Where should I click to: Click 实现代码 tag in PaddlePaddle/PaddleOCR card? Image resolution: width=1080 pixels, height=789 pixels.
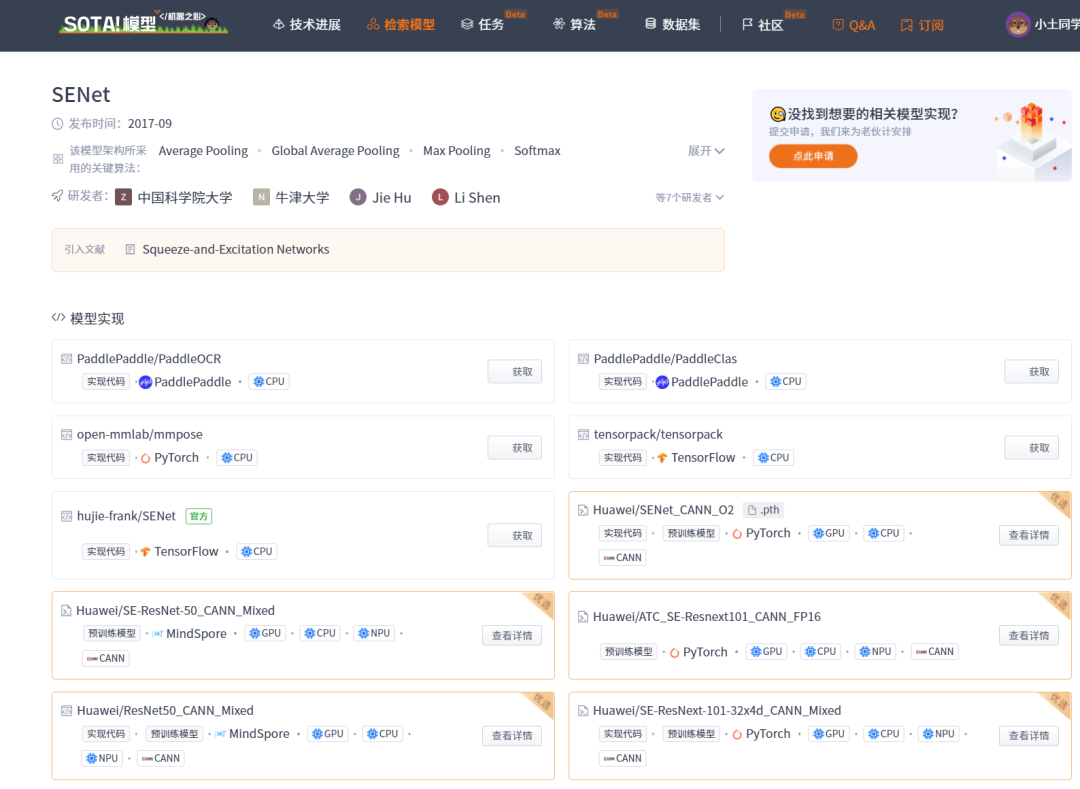106,381
